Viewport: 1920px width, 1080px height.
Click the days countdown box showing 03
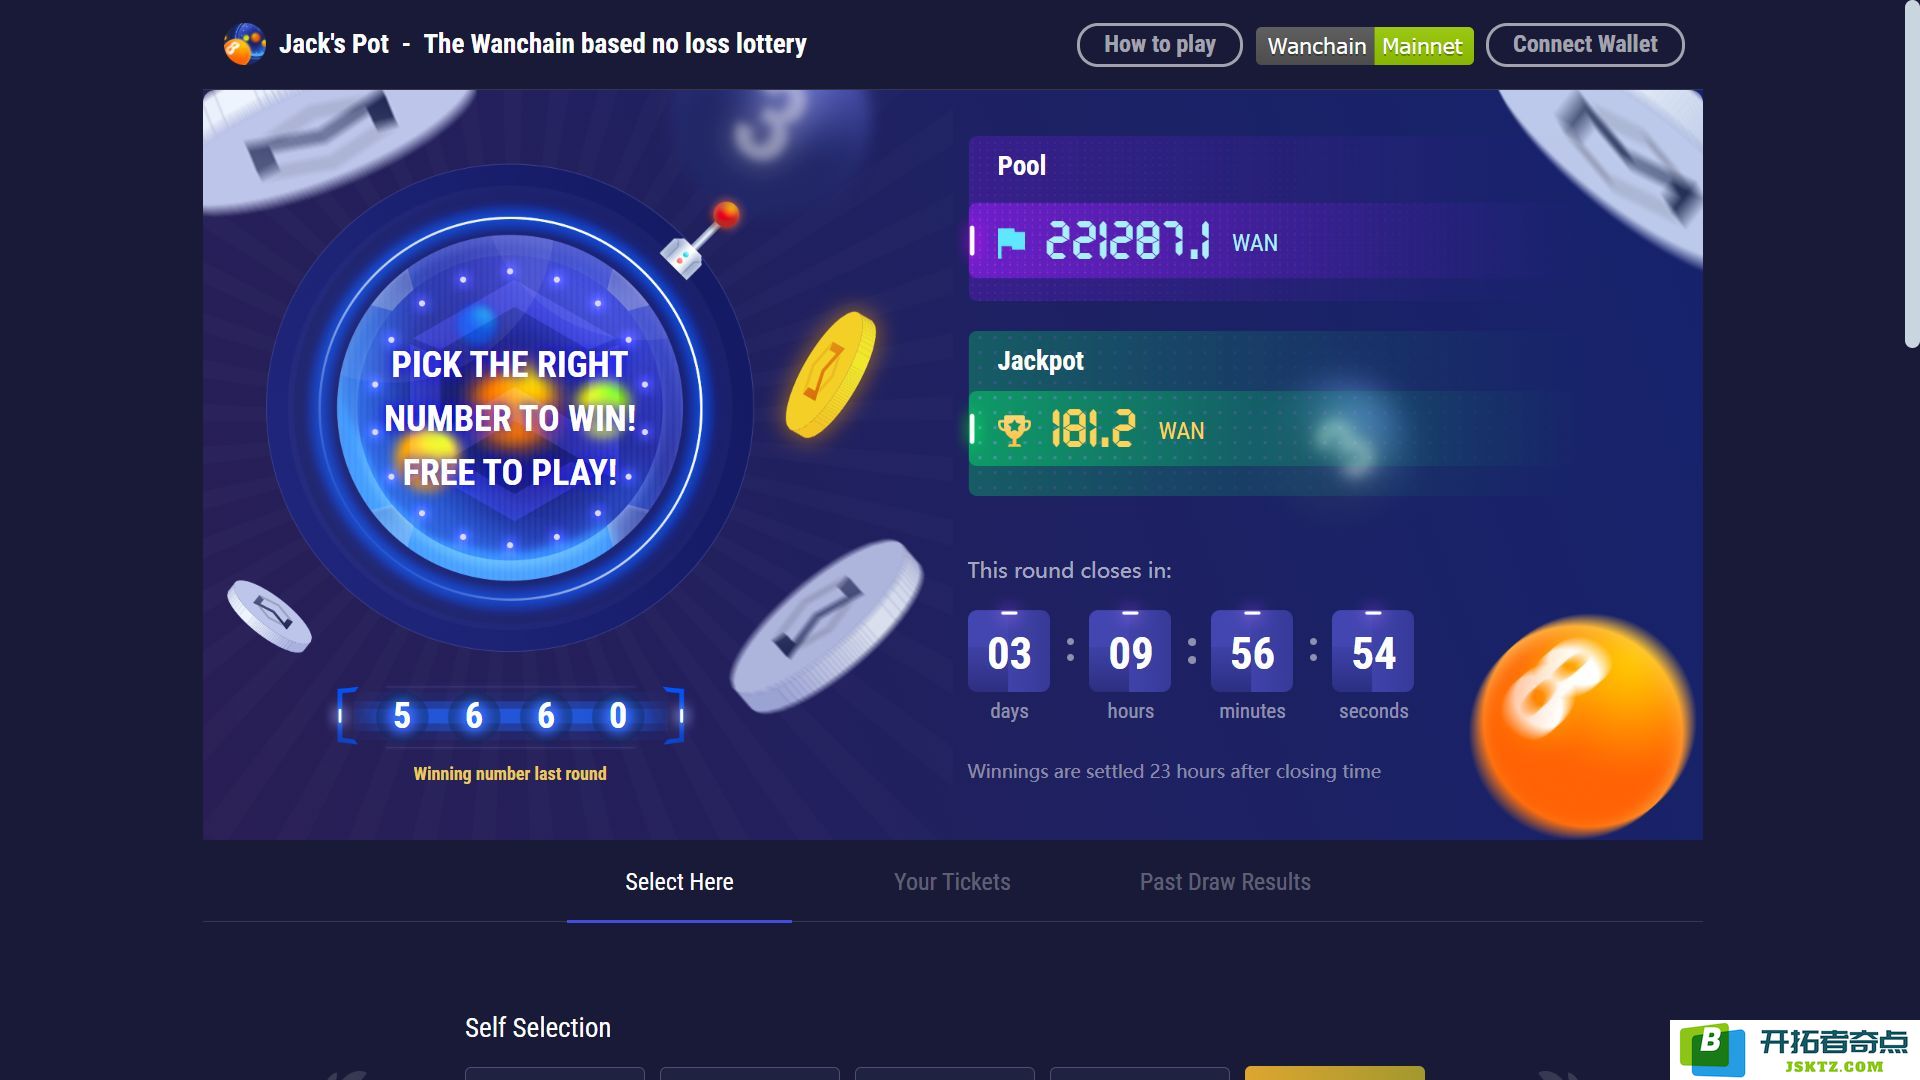[x=1009, y=651]
